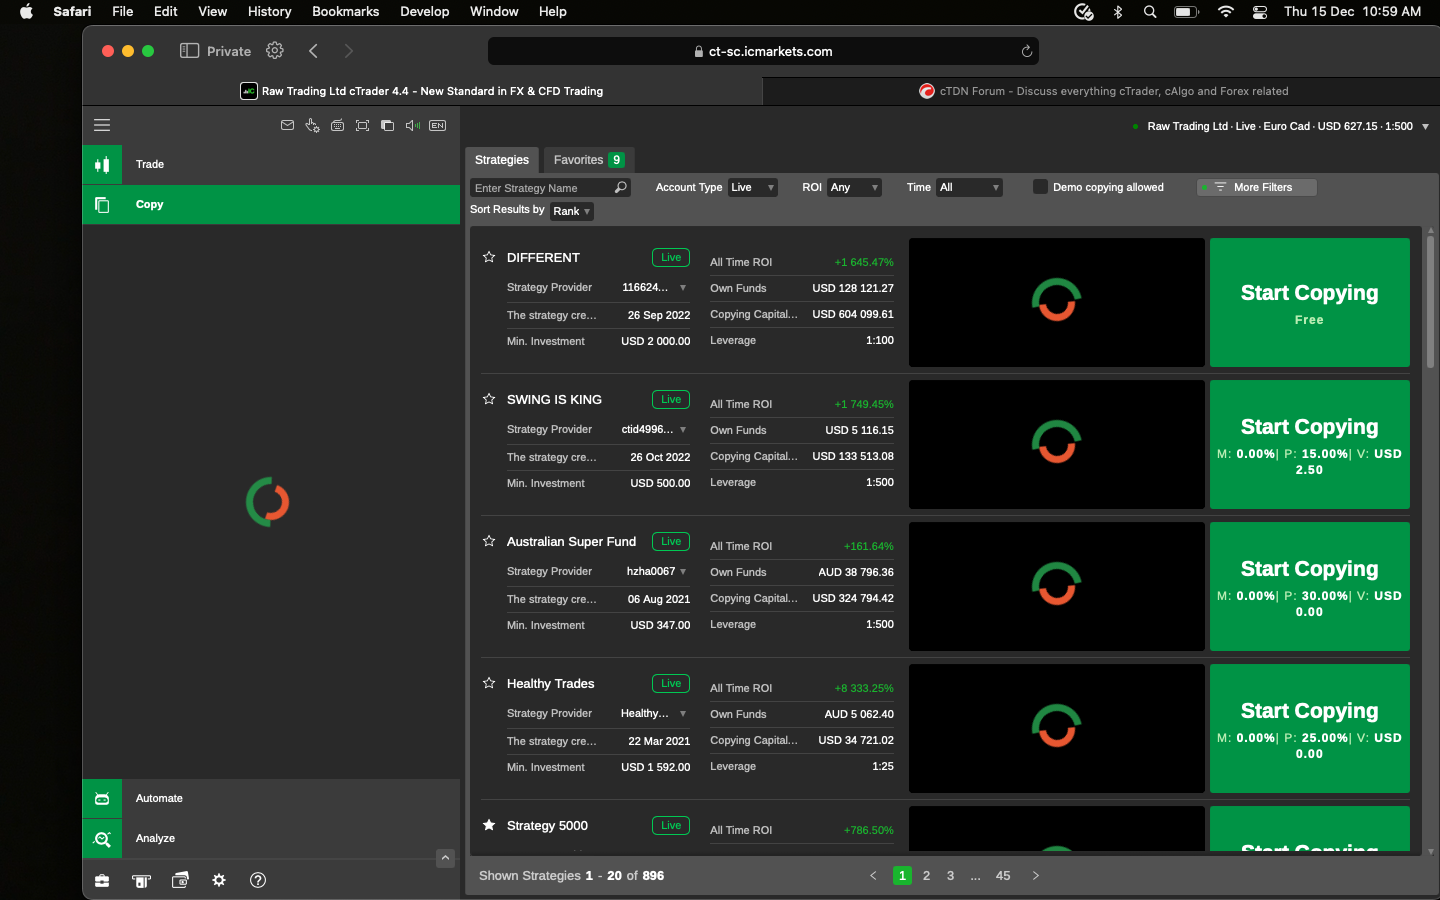Screen dimensions: 1440x900
Task: Toggle fullscreen mode icon
Action: click(362, 125)
